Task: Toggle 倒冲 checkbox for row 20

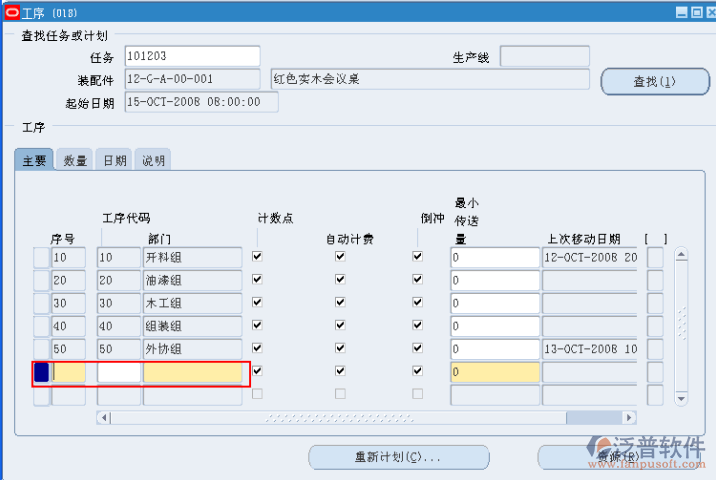Action: click(417, 279)
